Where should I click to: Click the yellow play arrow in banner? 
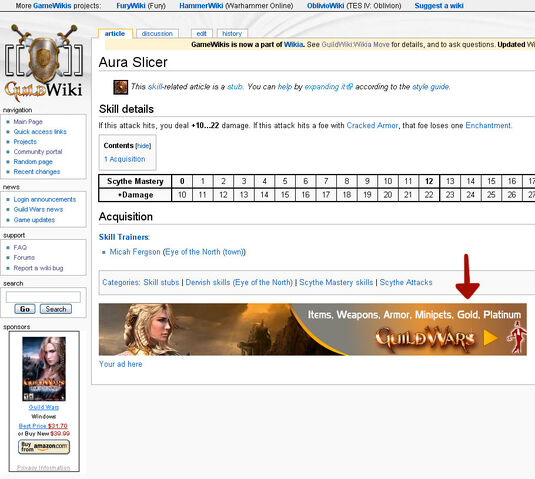point(491,338)
